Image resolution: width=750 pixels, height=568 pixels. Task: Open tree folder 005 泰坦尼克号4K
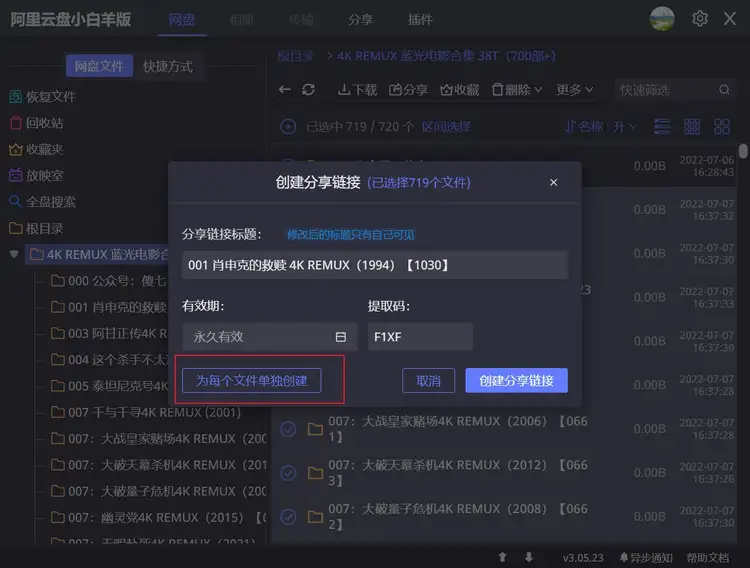point(109,386)
